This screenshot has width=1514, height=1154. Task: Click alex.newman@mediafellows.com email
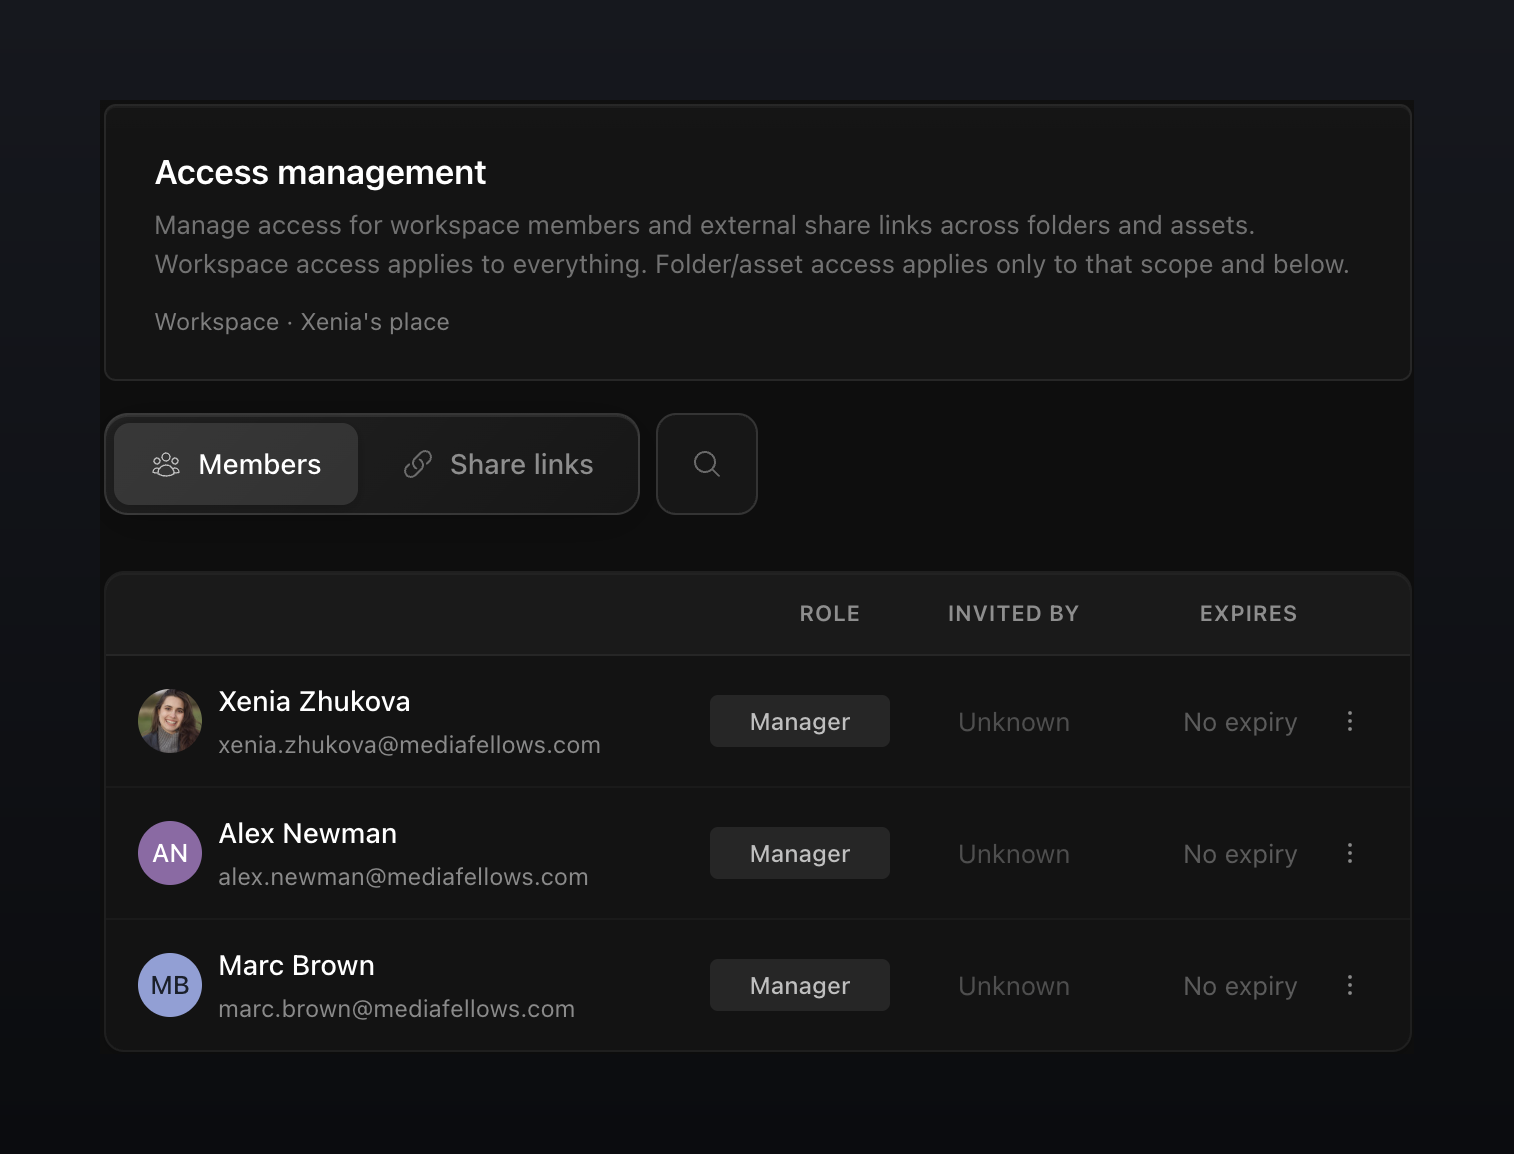(x=403, y=877)
